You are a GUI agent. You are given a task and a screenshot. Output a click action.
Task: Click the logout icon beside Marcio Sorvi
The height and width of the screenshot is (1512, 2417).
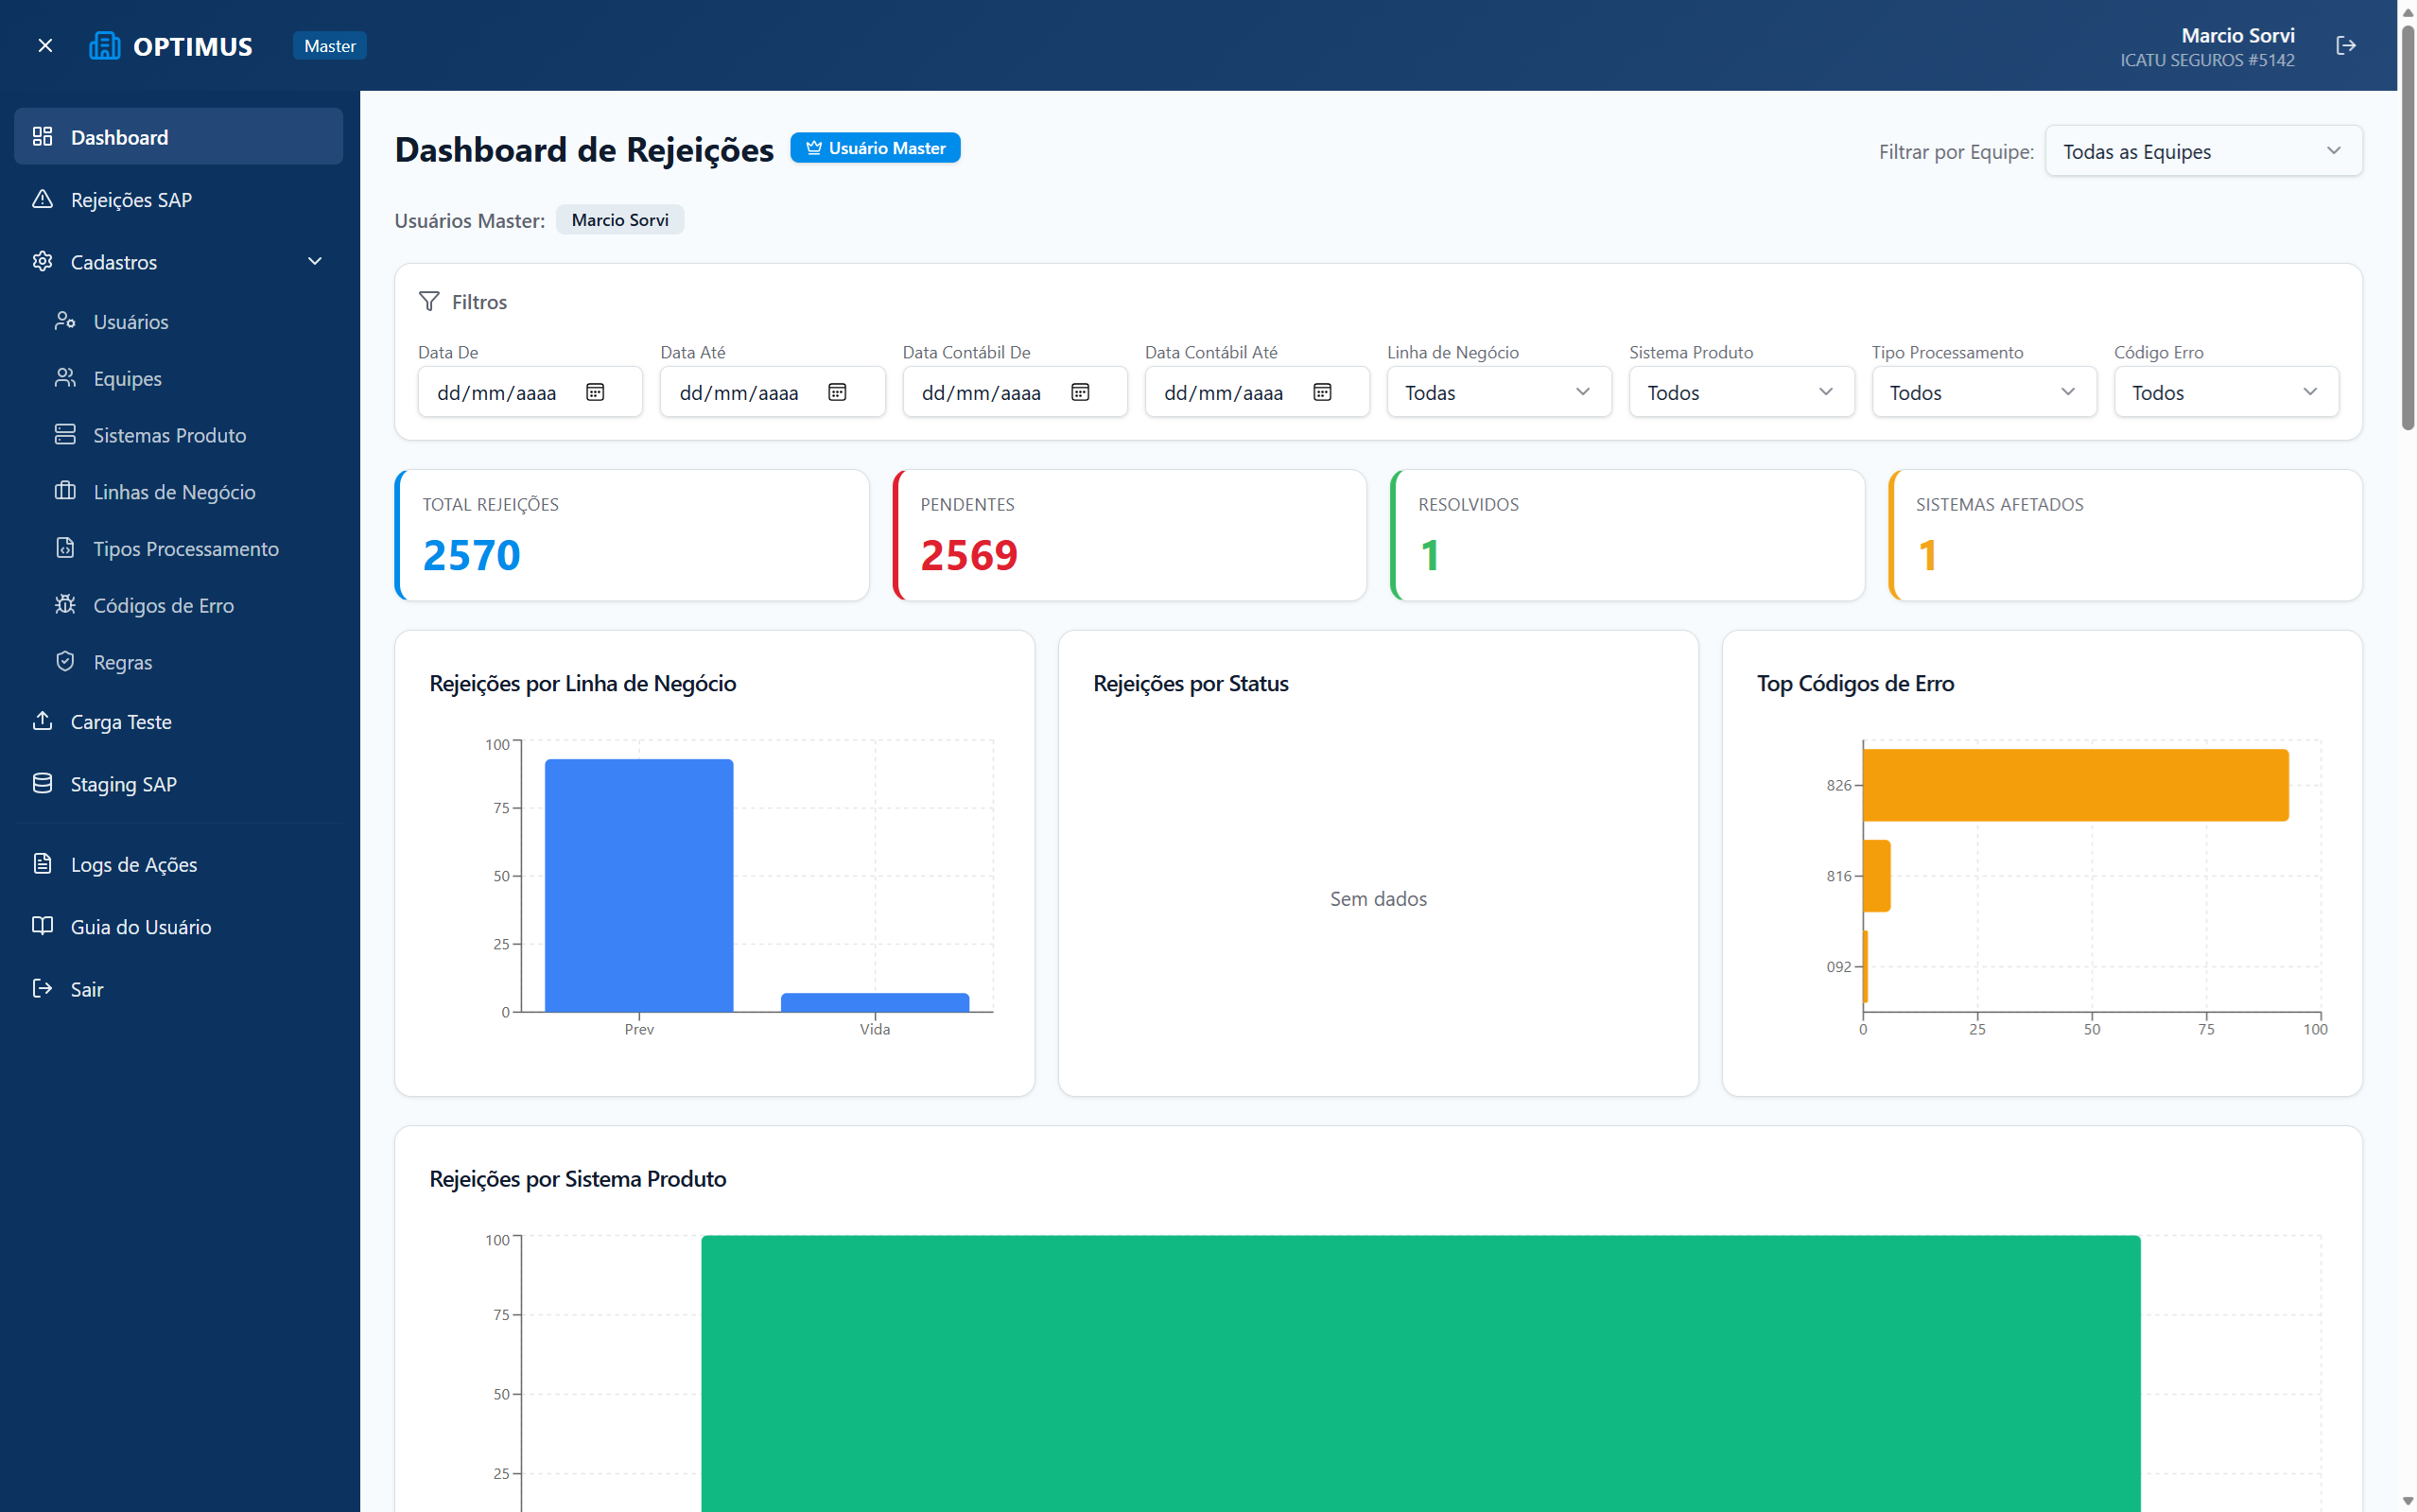2345,45
